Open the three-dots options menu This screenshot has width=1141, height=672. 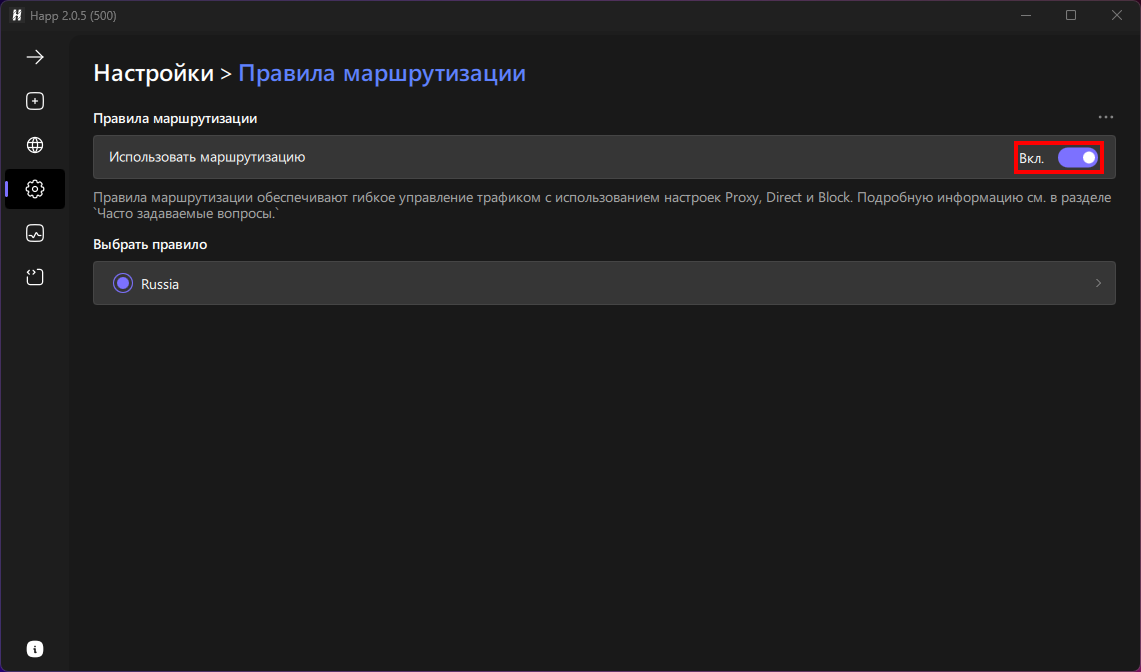point(1106,117)
